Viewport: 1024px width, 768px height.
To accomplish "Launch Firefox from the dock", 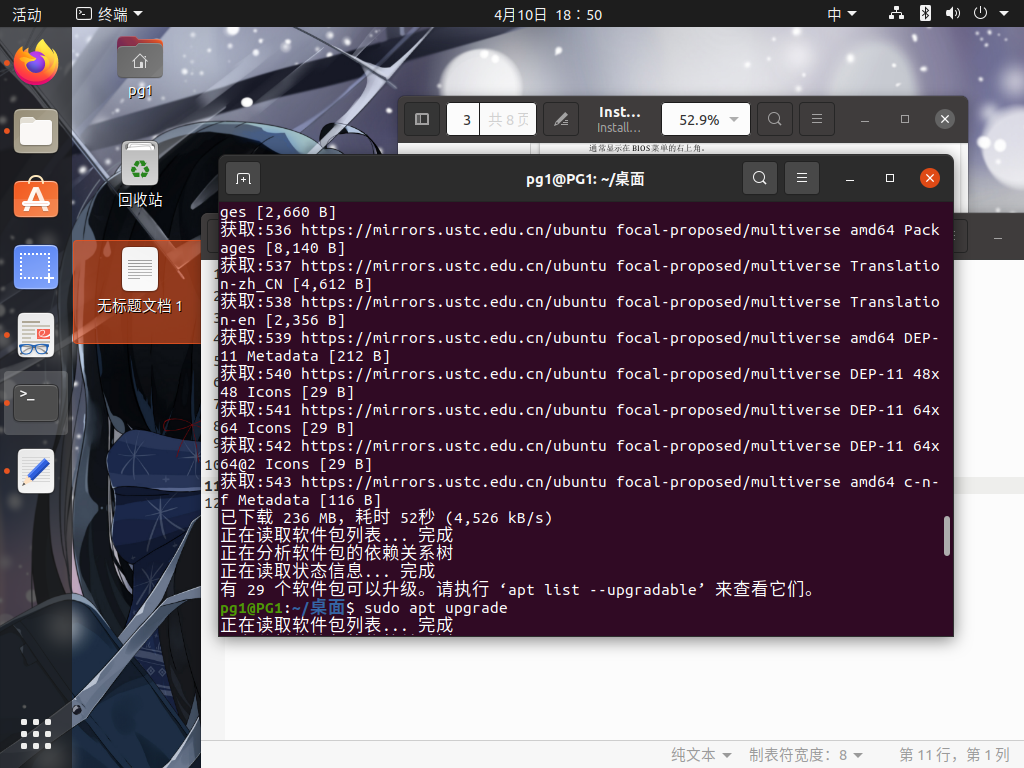I will coord(35,62).
